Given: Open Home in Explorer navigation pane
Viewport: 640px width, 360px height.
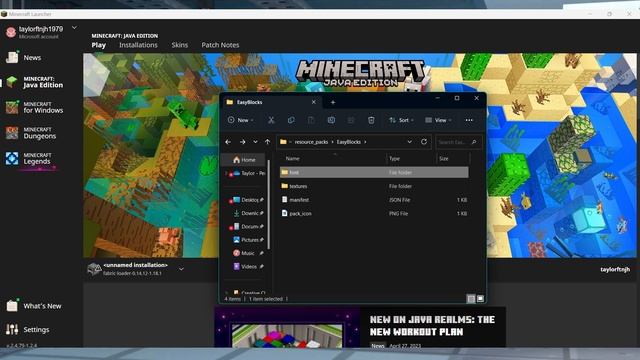Looking at the screenshot, I should (x=244, y=160).
